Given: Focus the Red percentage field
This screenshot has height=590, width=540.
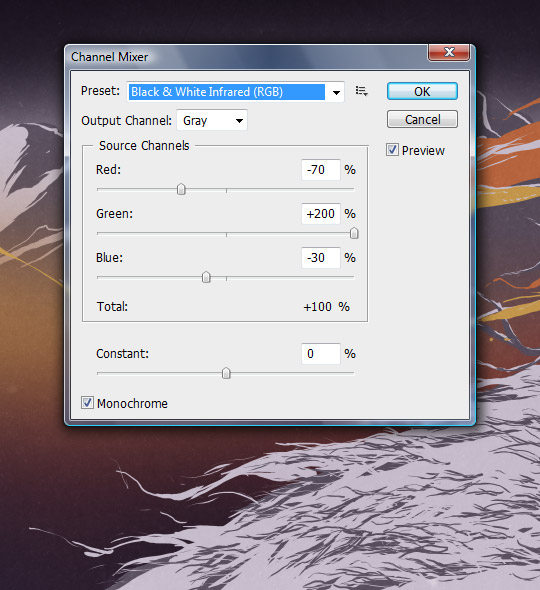Looking at the screenshot, I should click(321, 170).
